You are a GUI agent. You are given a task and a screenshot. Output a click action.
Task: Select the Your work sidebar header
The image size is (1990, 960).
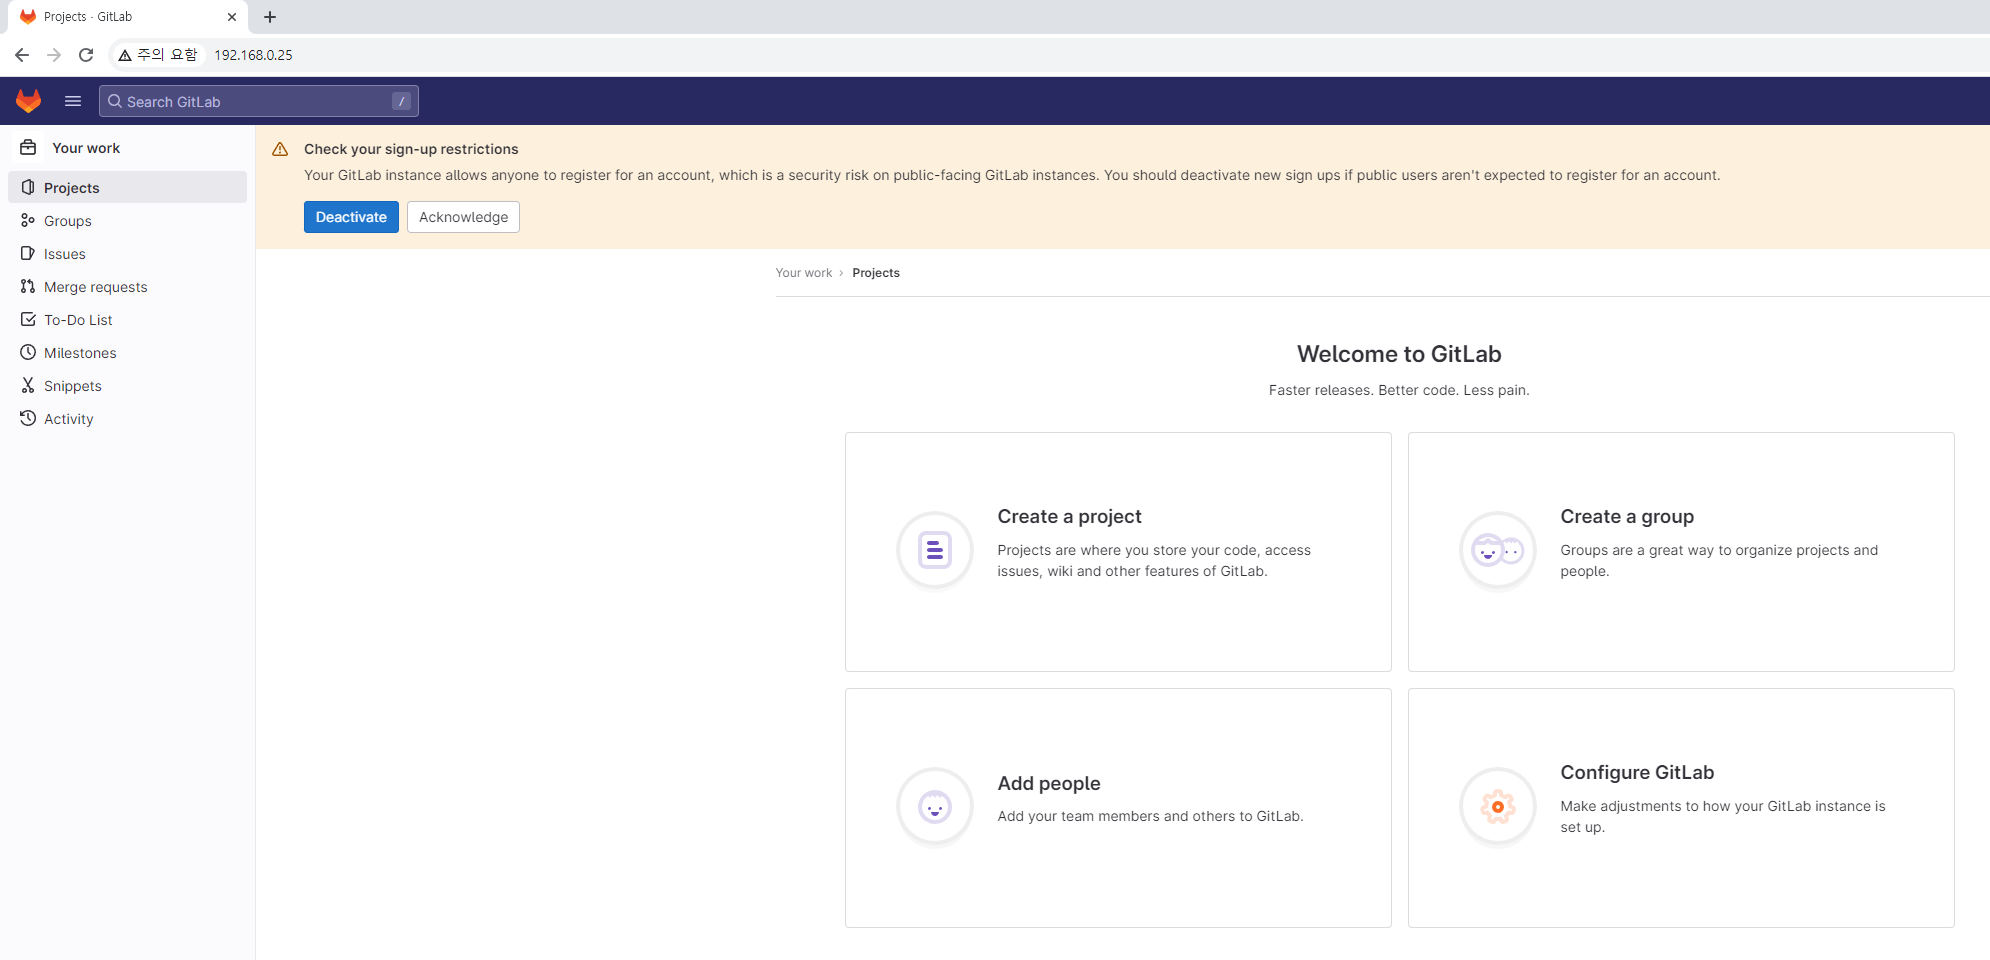(x=86, y=148)
